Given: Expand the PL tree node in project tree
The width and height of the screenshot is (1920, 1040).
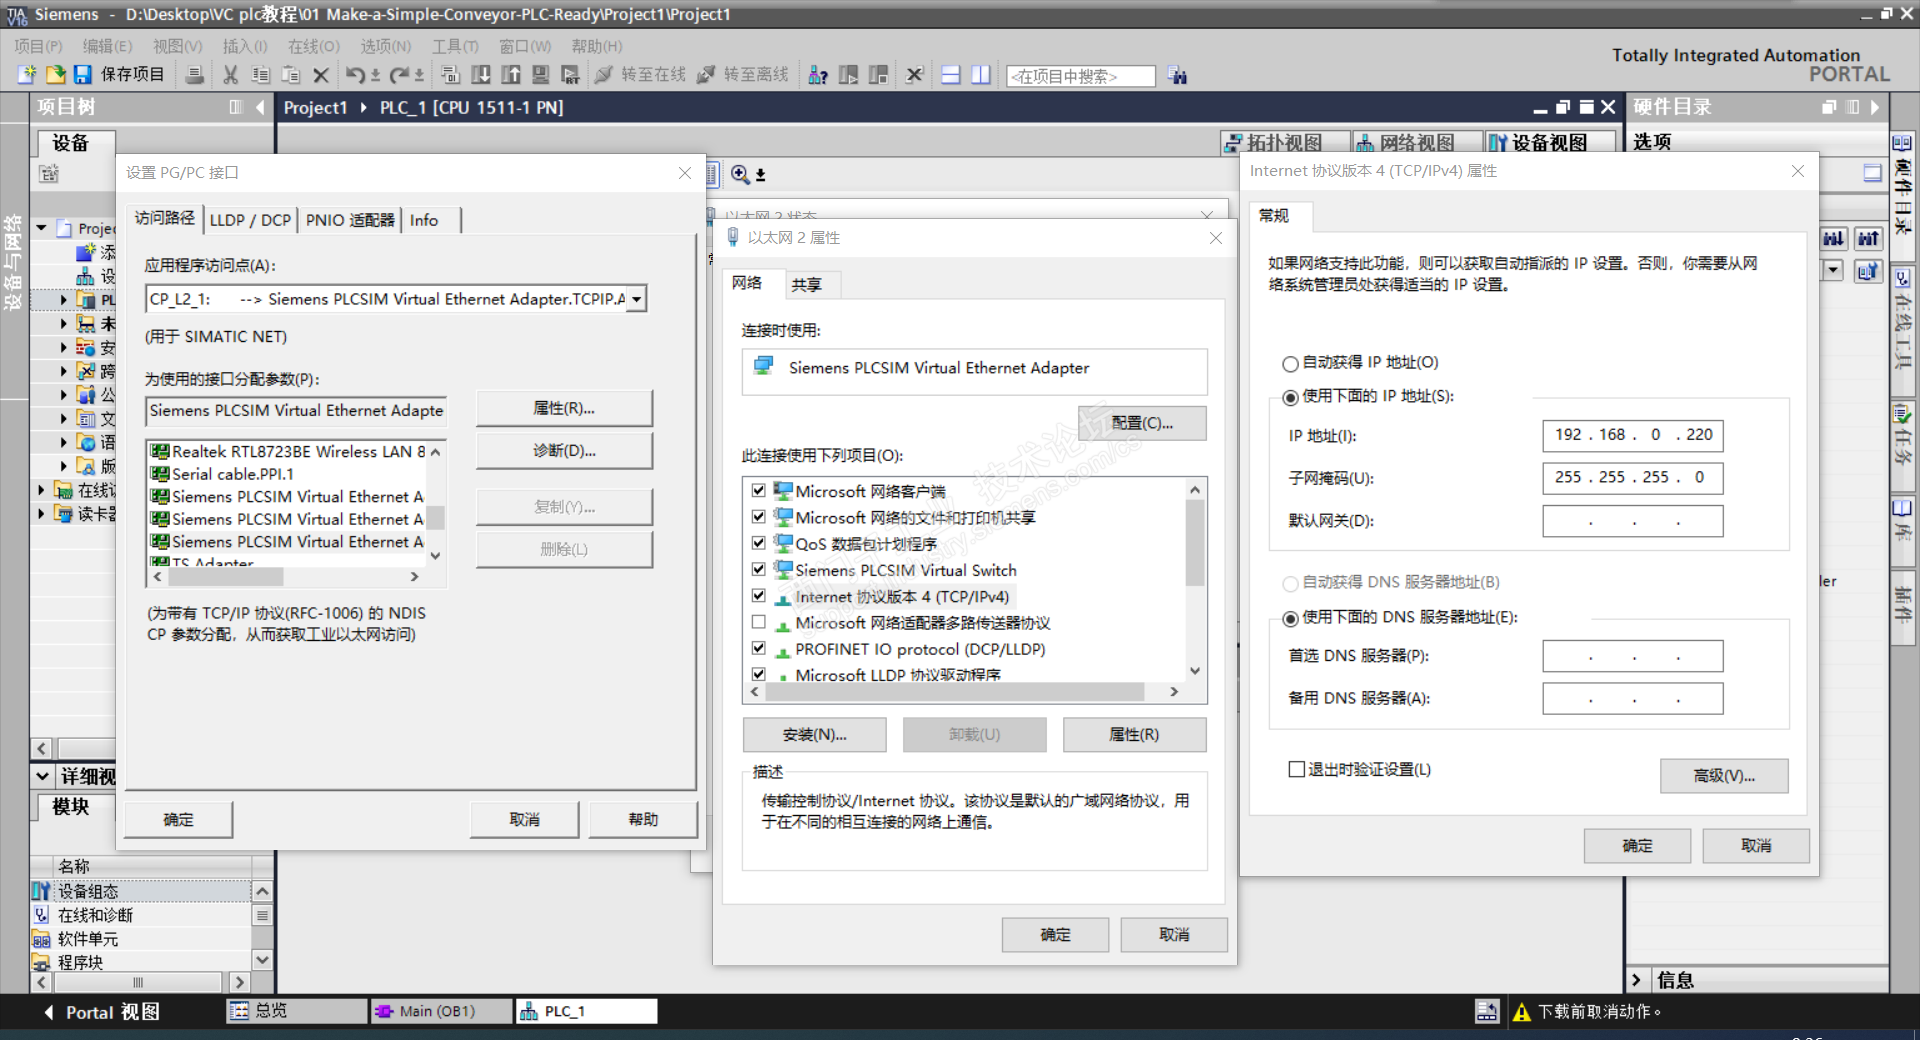Looking at the screenshot, I should pos(64,300).
